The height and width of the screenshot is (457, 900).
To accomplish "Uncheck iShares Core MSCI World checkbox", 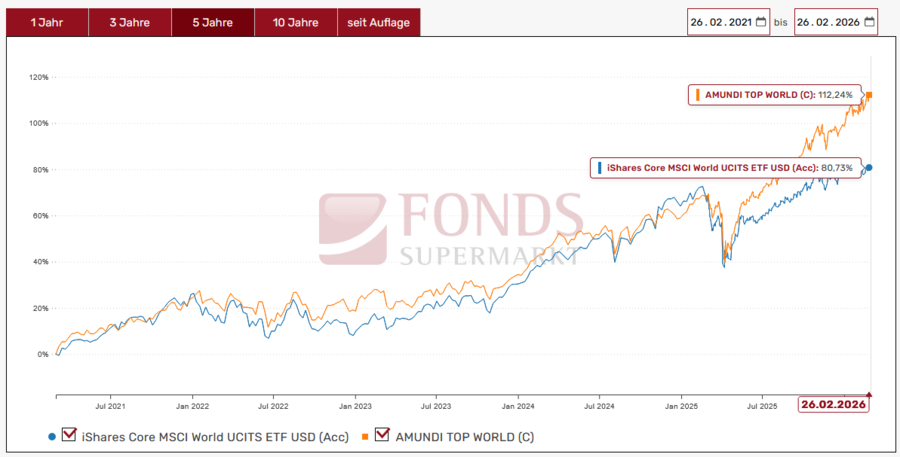I will (69, 434).
